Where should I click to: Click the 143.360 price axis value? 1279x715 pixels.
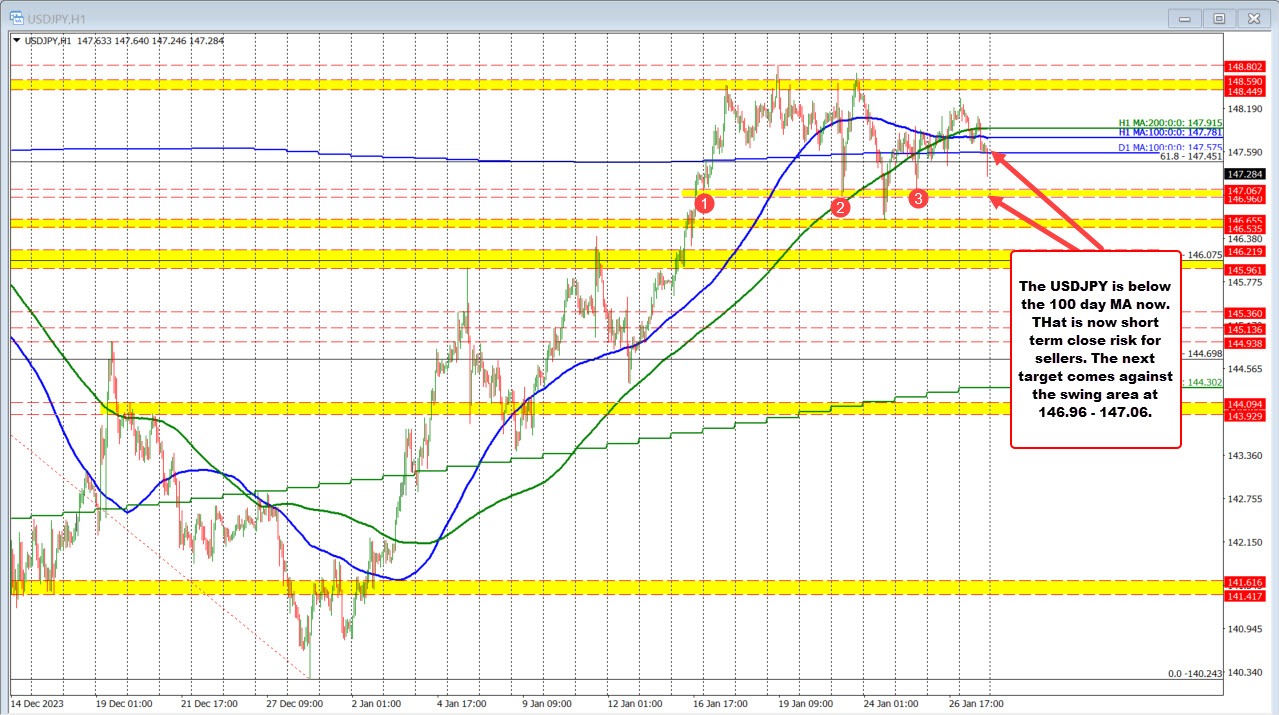click(1244, 456)
